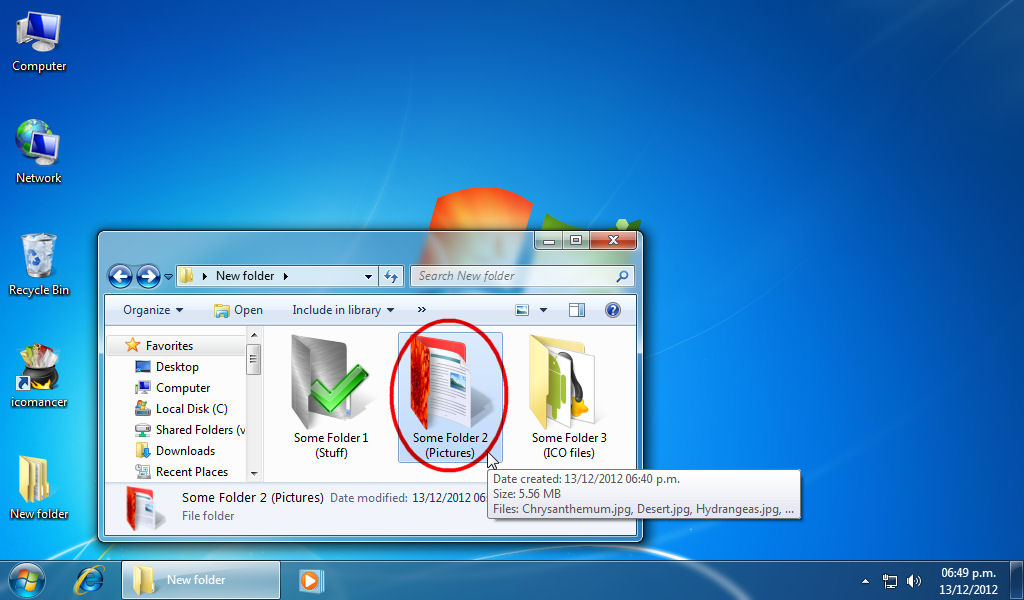1024x600 pixels.
Task: Click the search magnifier icon
Action: pyautogui.click(x=622, y=276)
